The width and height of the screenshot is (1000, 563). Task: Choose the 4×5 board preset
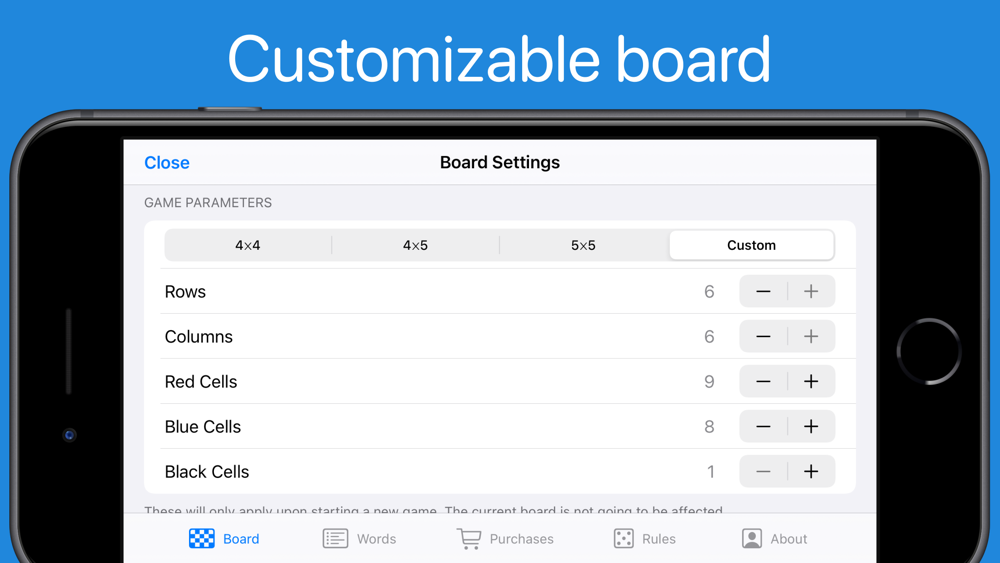pyautogui.click(x=415, y=245)
